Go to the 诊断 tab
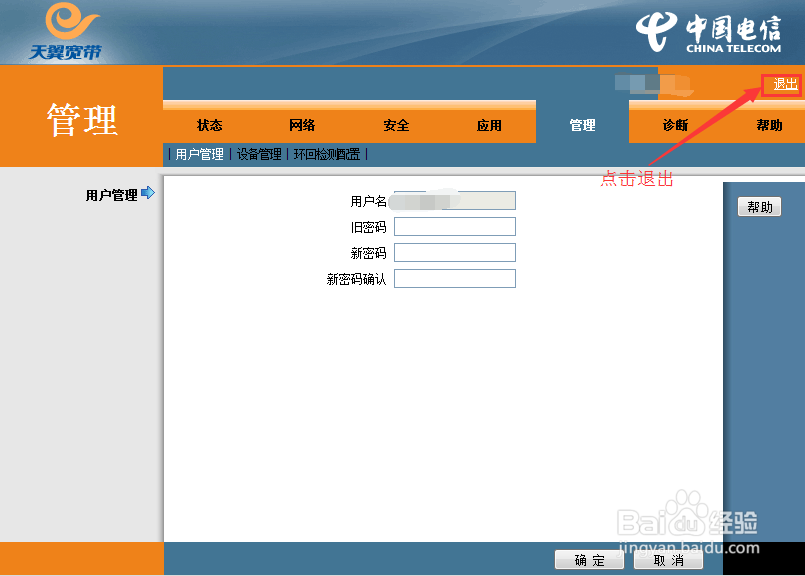The width and height of the screenshot is (805, 576). (676, 125)
